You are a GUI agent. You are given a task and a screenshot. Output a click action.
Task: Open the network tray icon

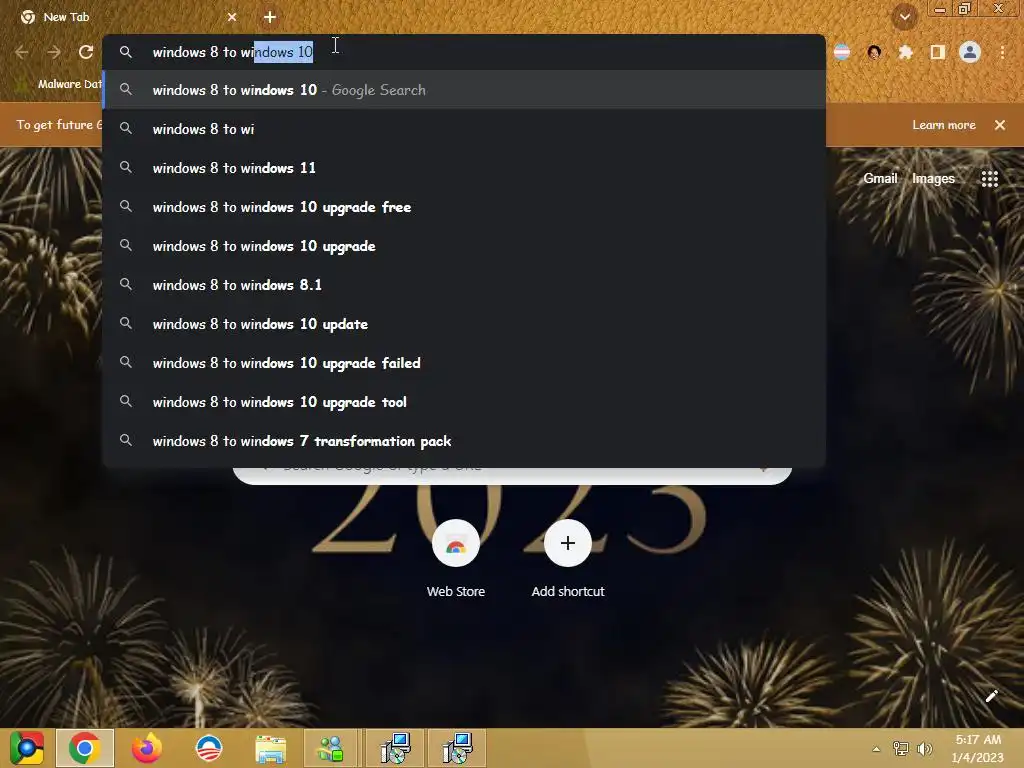pos(901,749)
